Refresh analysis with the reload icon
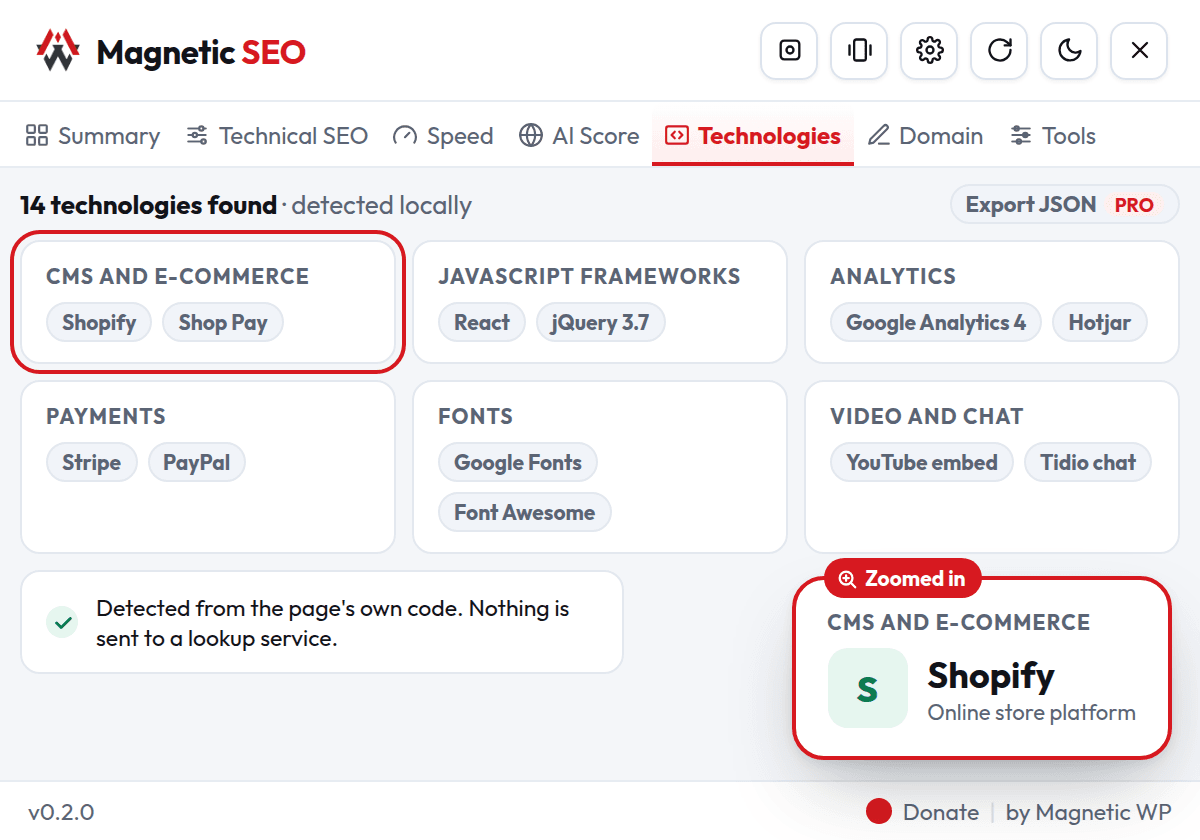The height and width of the screenshot is (840, 1200). (1000, 50)
